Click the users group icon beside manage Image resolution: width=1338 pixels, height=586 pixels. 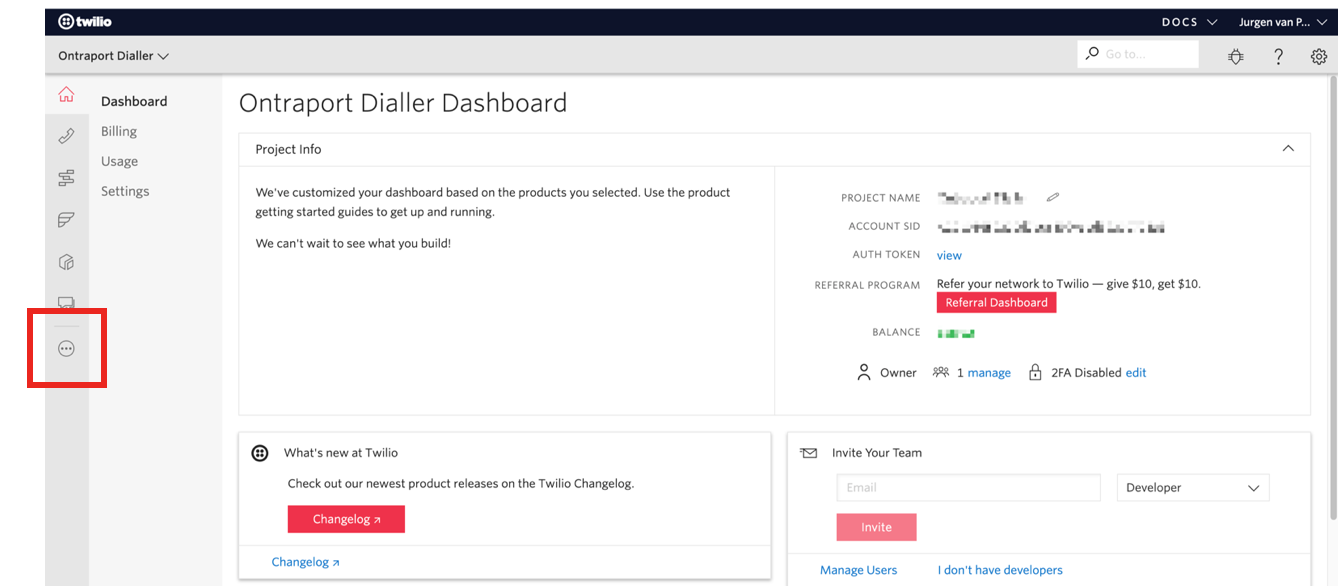(x=940, y=372)
